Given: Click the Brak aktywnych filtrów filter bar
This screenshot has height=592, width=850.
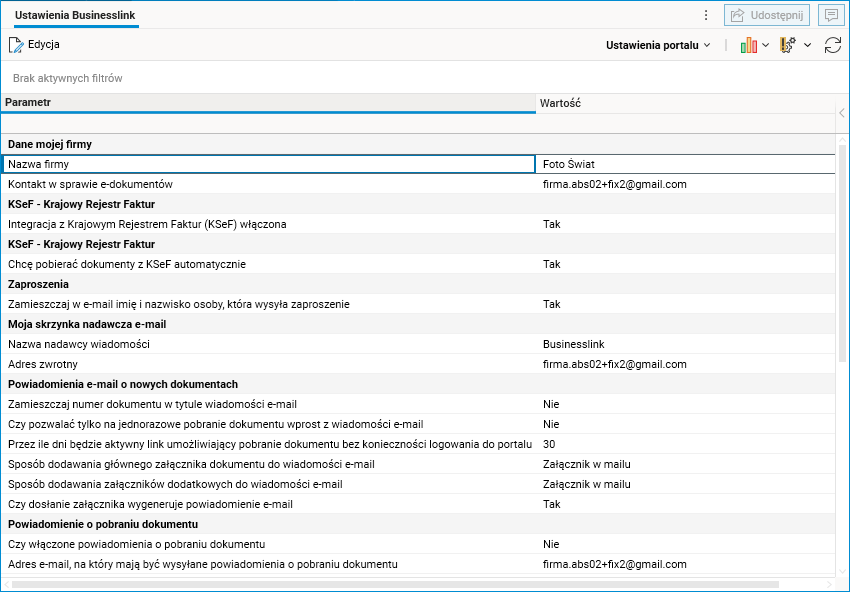Looking at the screenshot, I should [x=68, y=78].
